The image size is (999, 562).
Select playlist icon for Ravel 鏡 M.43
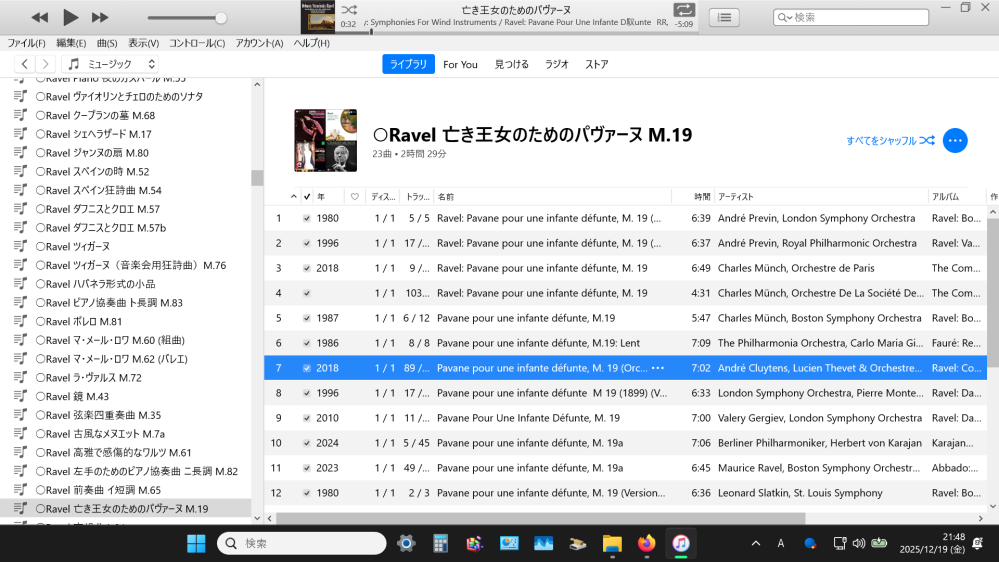click(20, 396)
